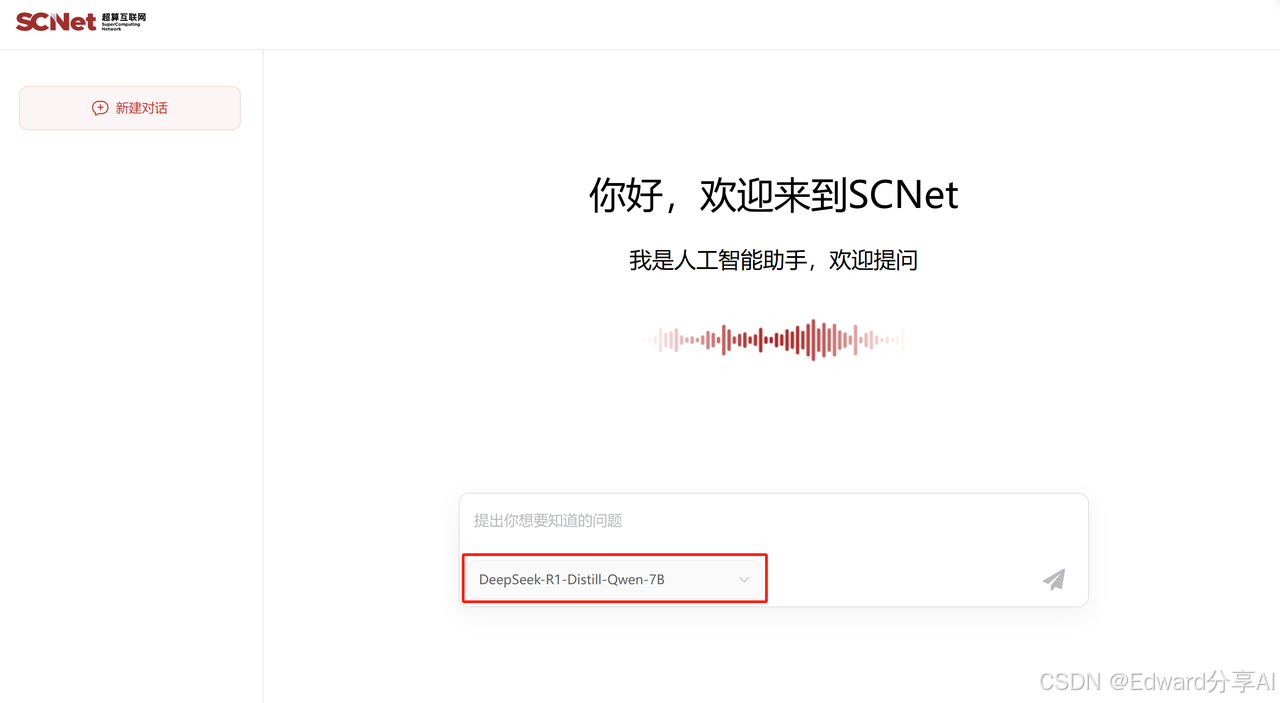
Task: Click the 你好，欢迎来到SCNet heading
Action: click(774, 194)
